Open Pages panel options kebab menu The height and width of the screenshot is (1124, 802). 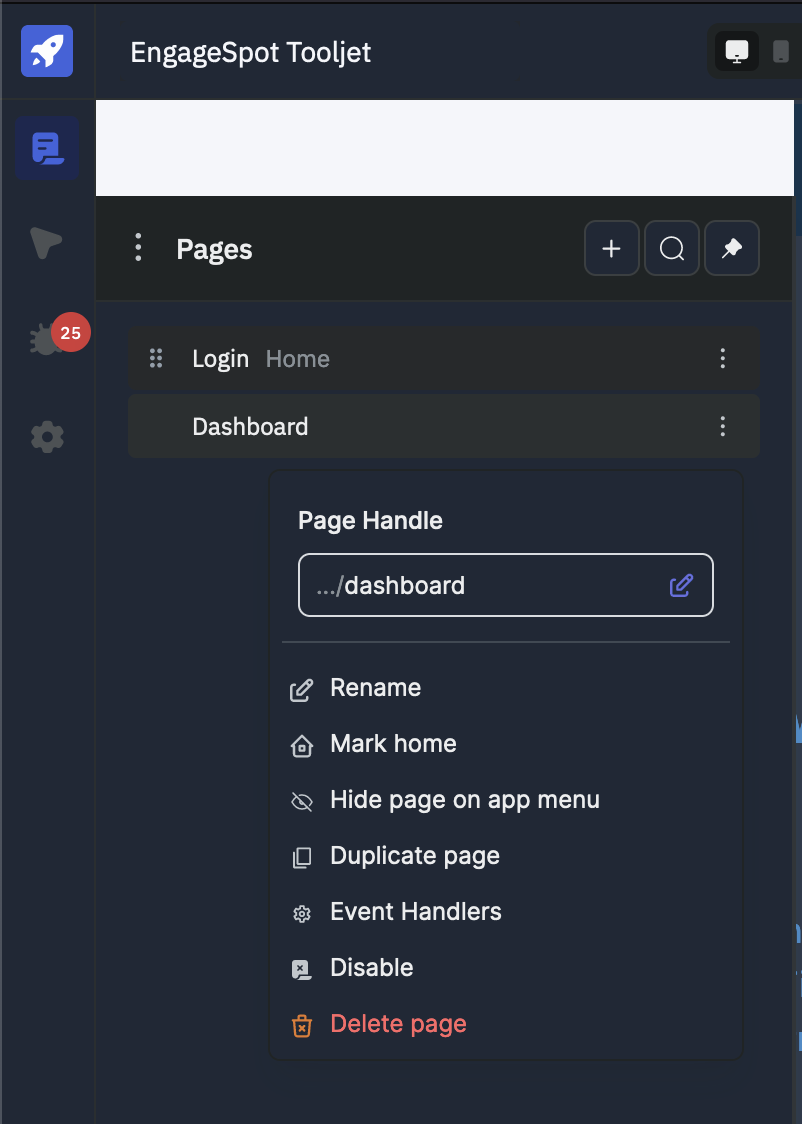[x=138, y=248]
